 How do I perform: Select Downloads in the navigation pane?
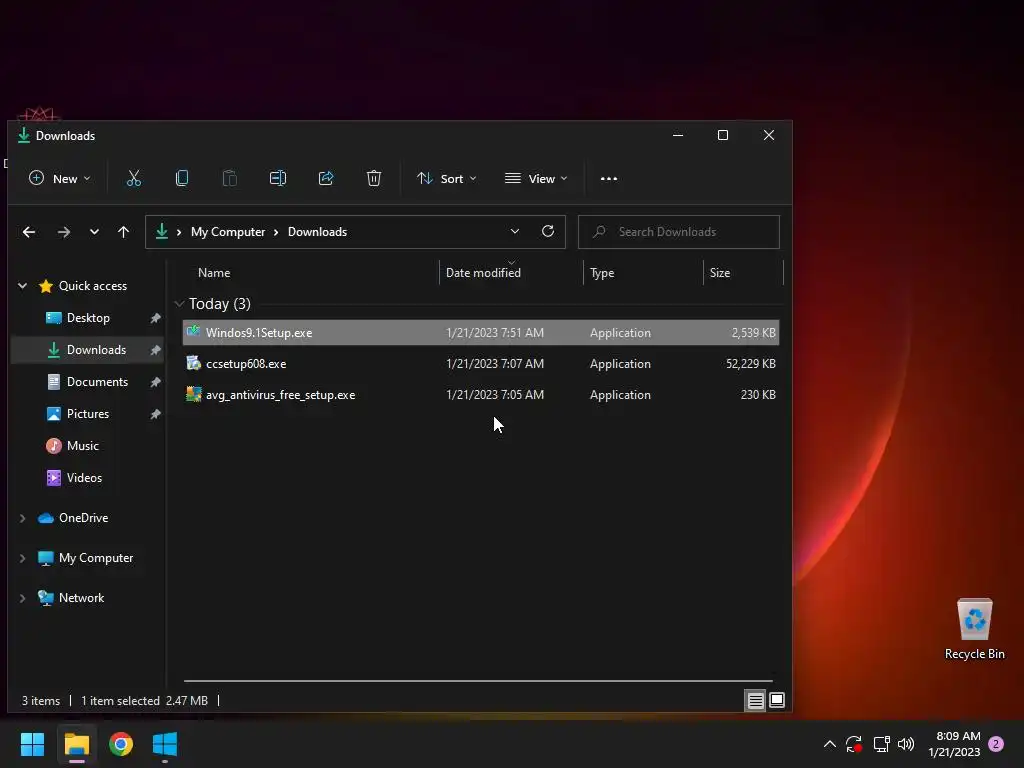[96, 350]
